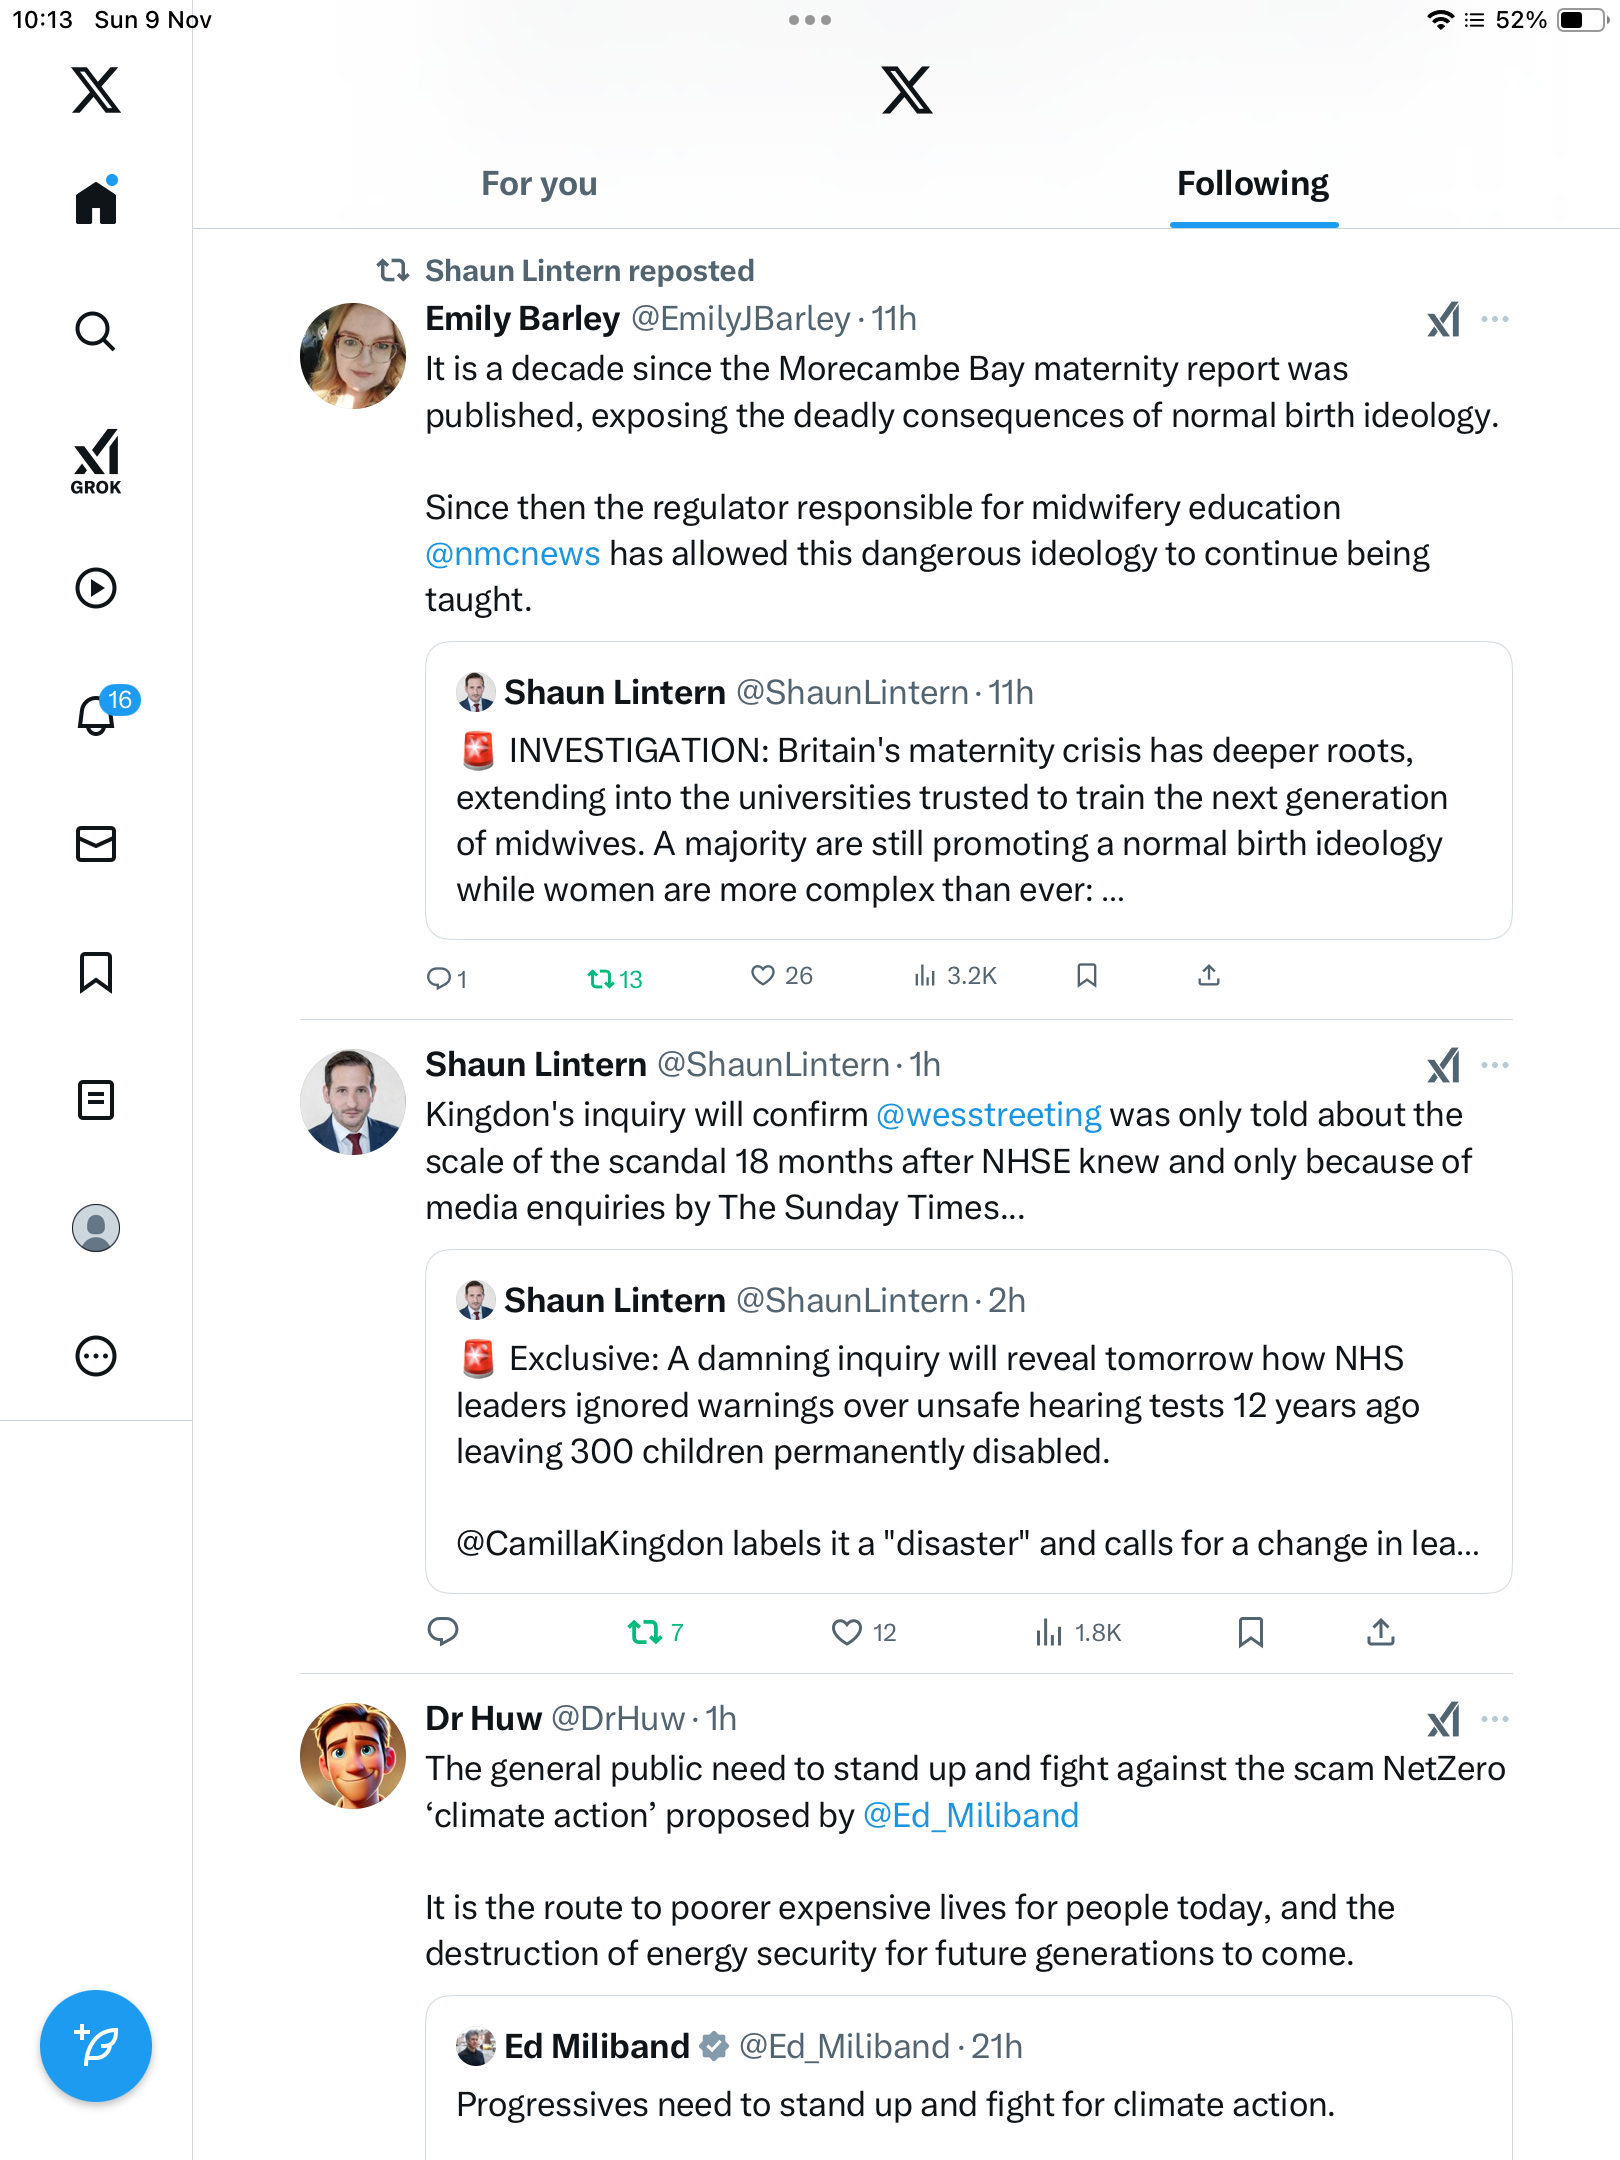Tap the compose post button

(96, 2046)
